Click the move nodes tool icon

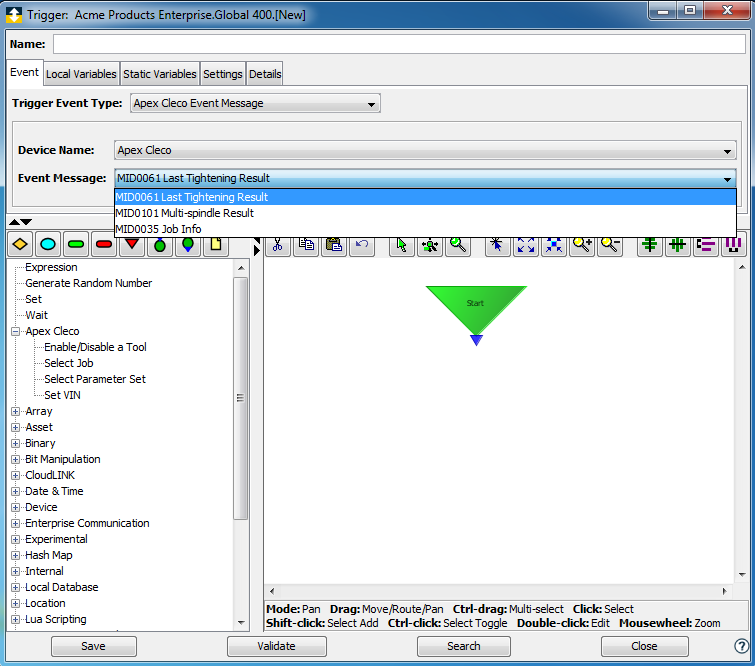tap(430, 245)
